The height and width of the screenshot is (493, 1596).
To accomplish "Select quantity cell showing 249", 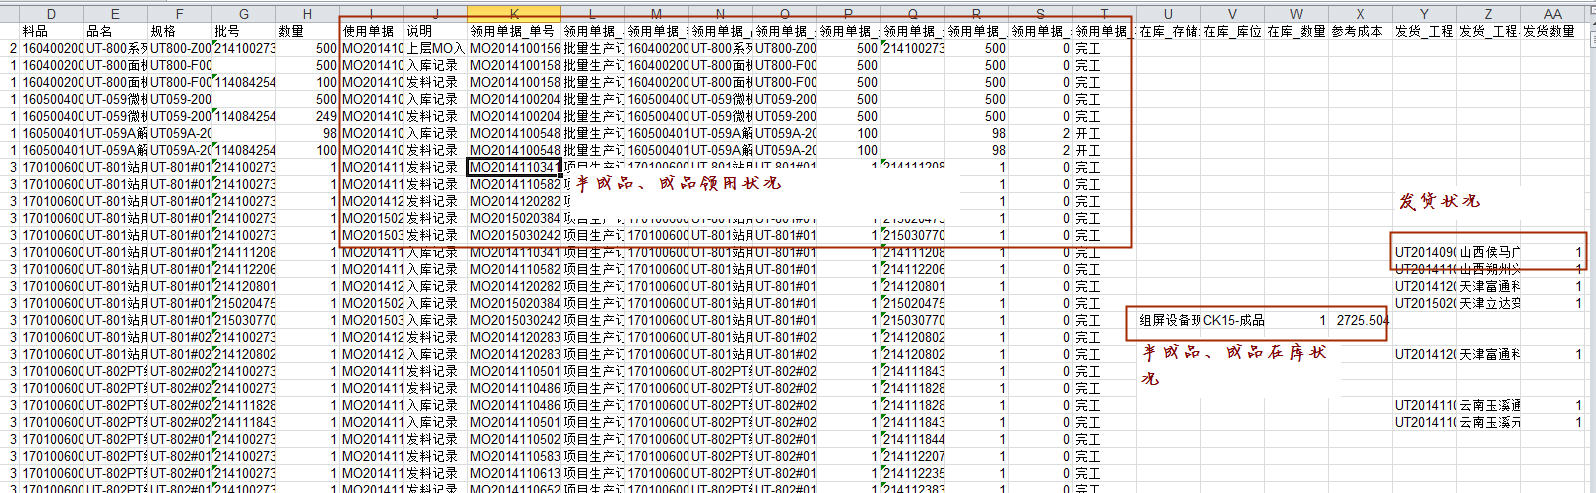I will pyautogui.click(x=308, y=116).
